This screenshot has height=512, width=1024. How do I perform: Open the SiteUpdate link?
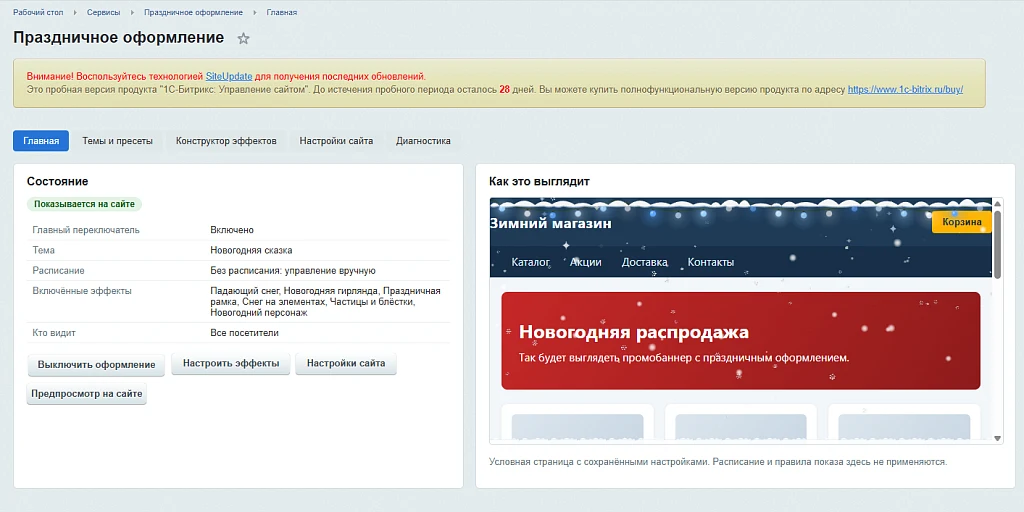pyautogui.click(x=229, y=76)
